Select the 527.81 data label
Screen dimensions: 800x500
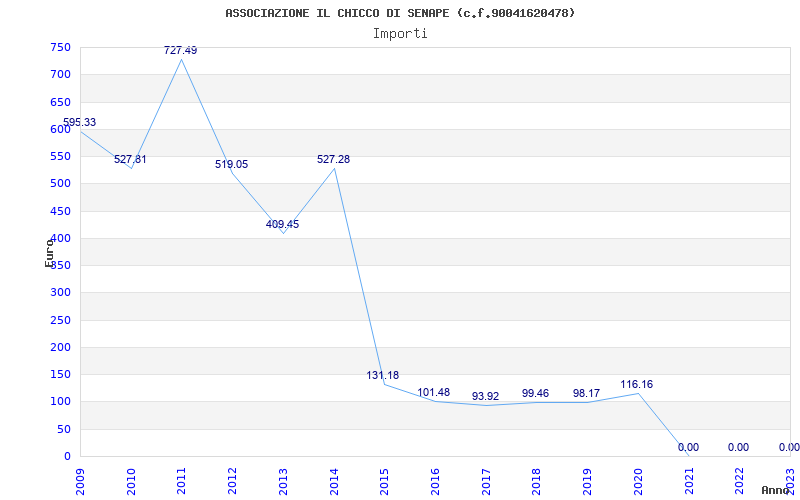pos(130,159)
